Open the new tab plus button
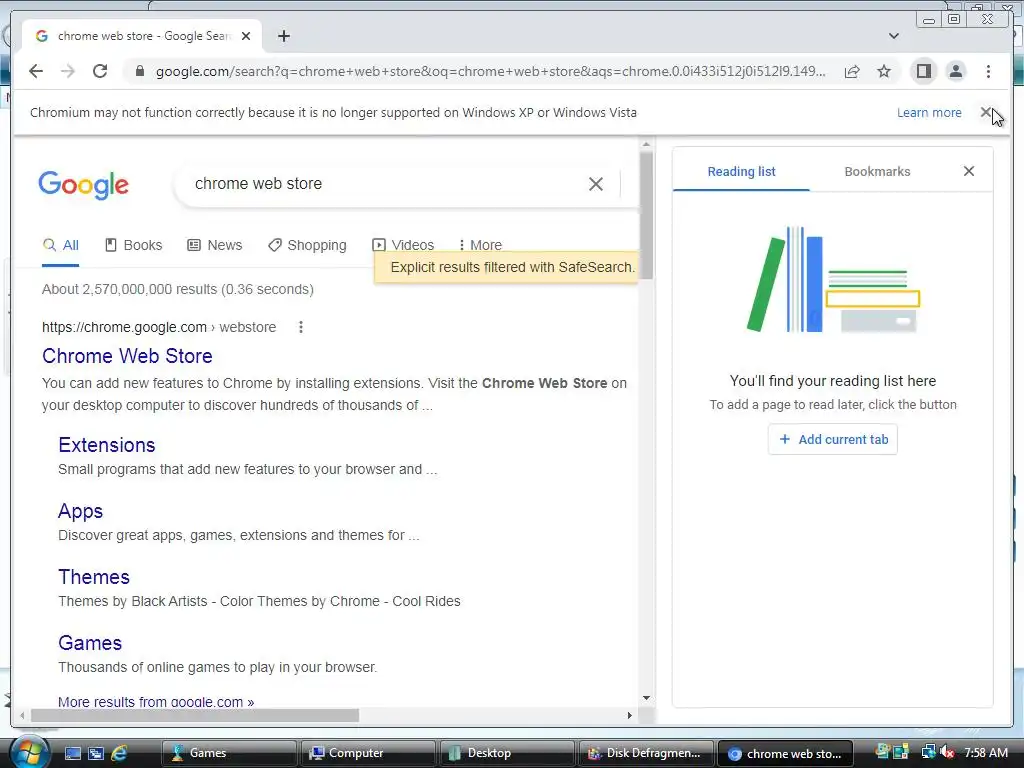1024x768 pixels. click(283, 36)
